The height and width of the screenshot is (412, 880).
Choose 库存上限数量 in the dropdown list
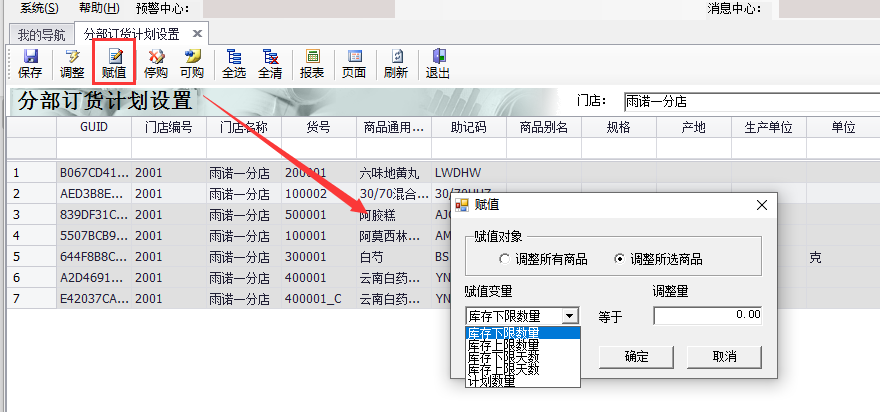(522, 345)
